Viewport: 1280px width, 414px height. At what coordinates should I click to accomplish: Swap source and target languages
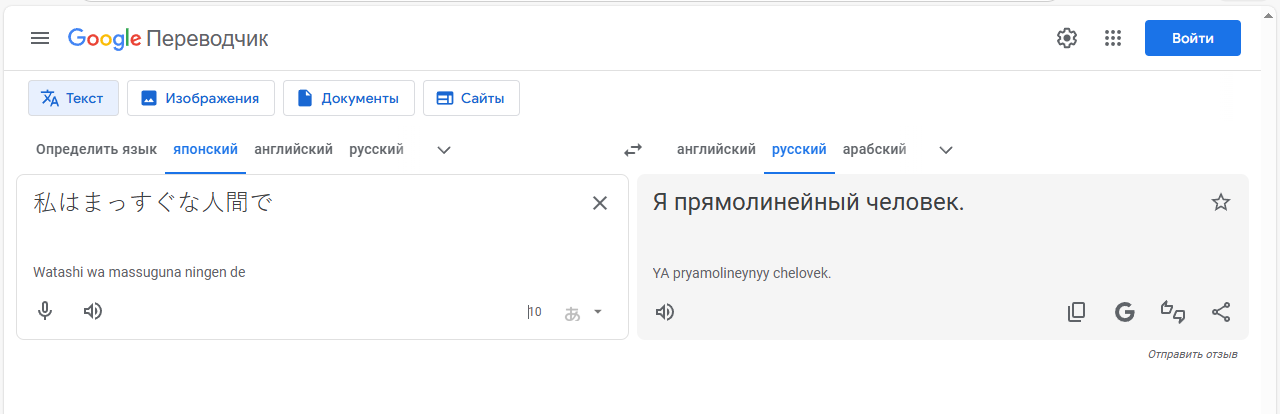633,150
